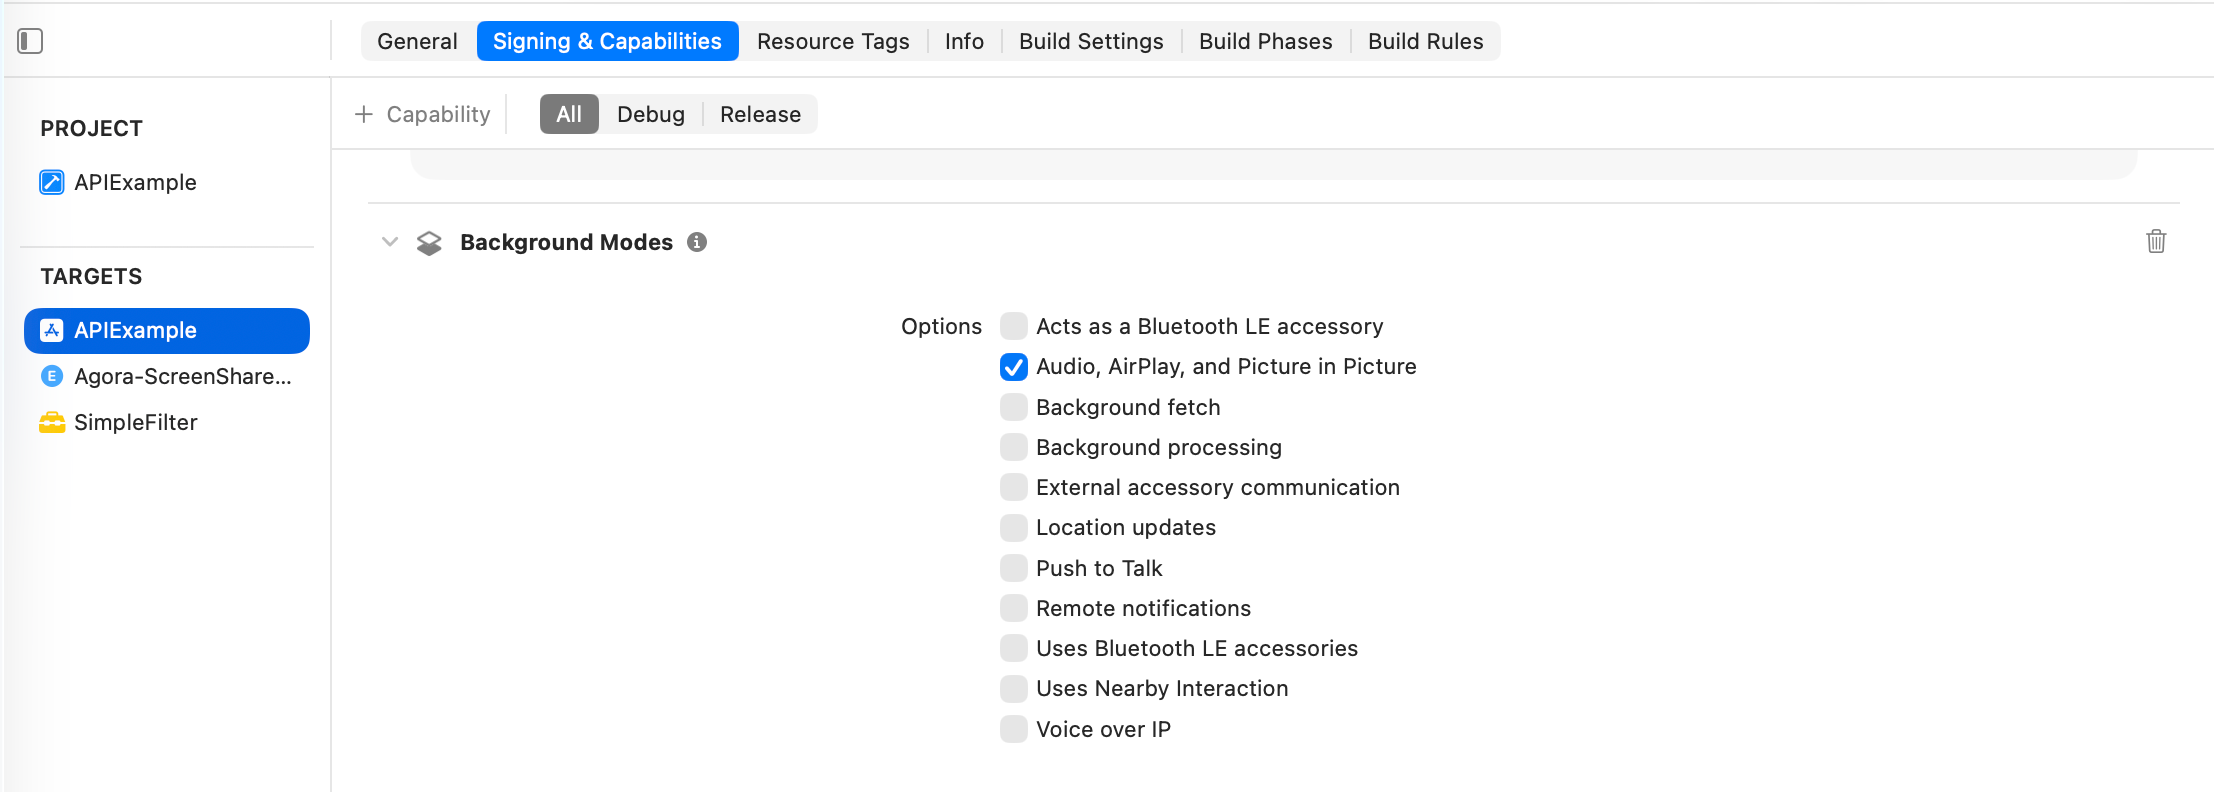Click the APIExample target app icon
2214x792 pixels.
[52, 330]
